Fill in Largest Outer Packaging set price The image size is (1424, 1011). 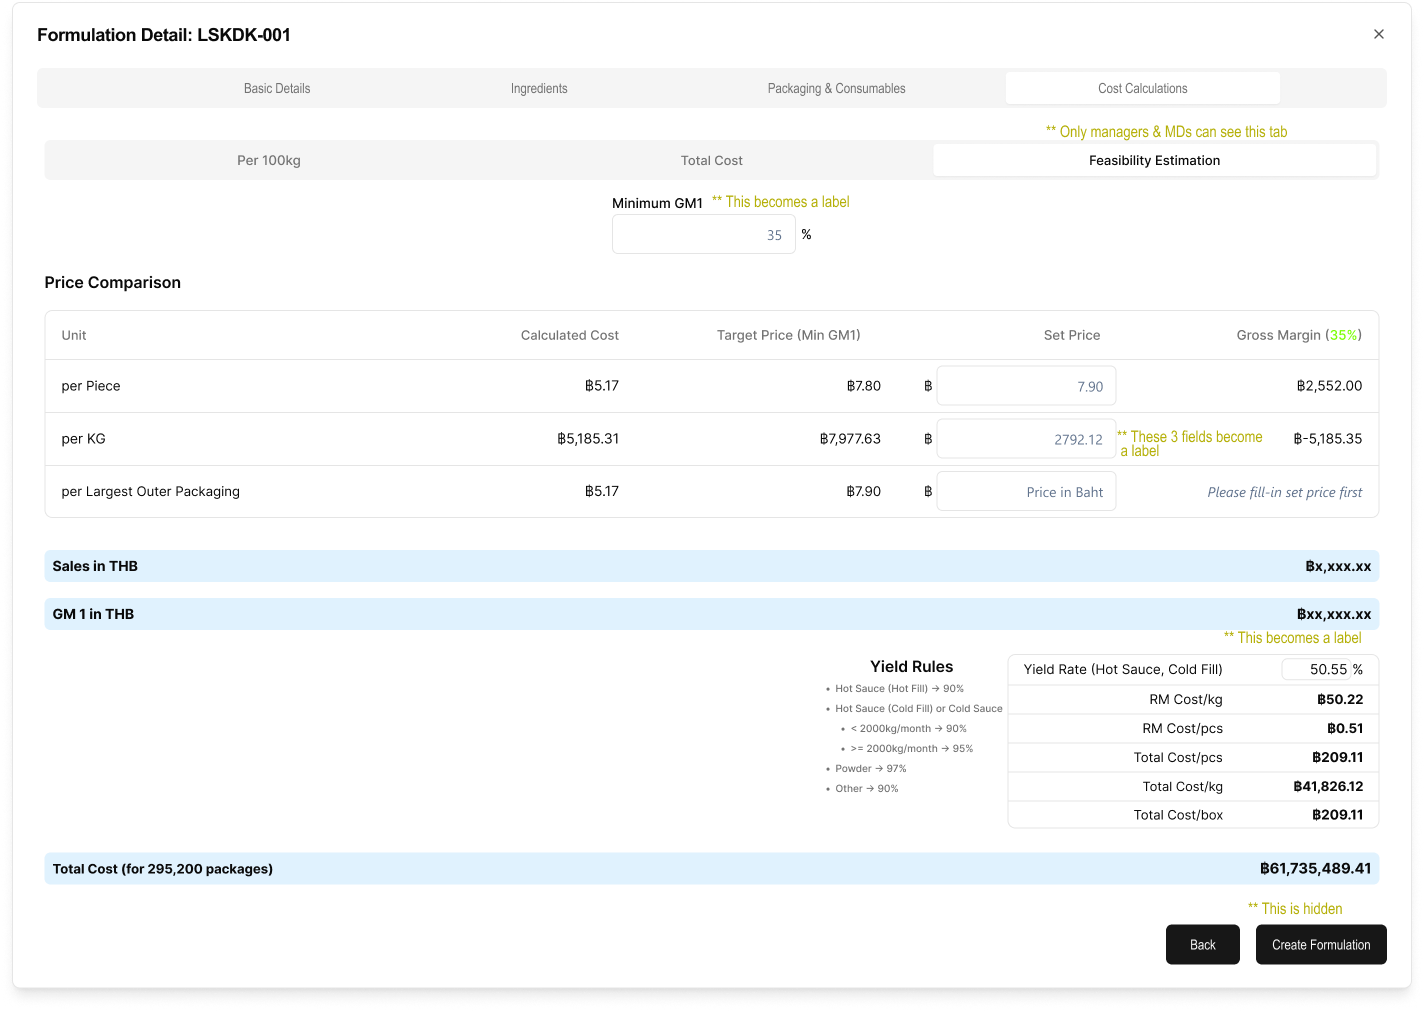pyautogui.click(x=1026, y=492)
